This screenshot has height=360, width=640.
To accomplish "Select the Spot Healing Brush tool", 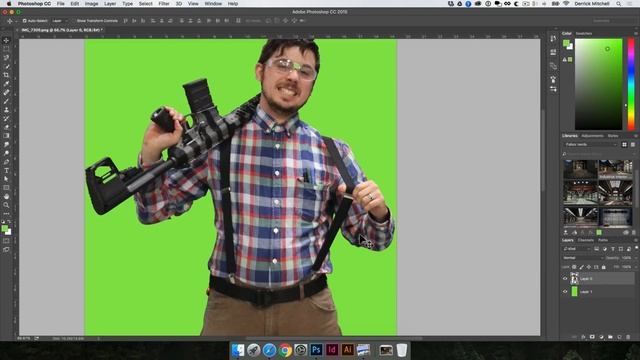I will pos(6,92).
